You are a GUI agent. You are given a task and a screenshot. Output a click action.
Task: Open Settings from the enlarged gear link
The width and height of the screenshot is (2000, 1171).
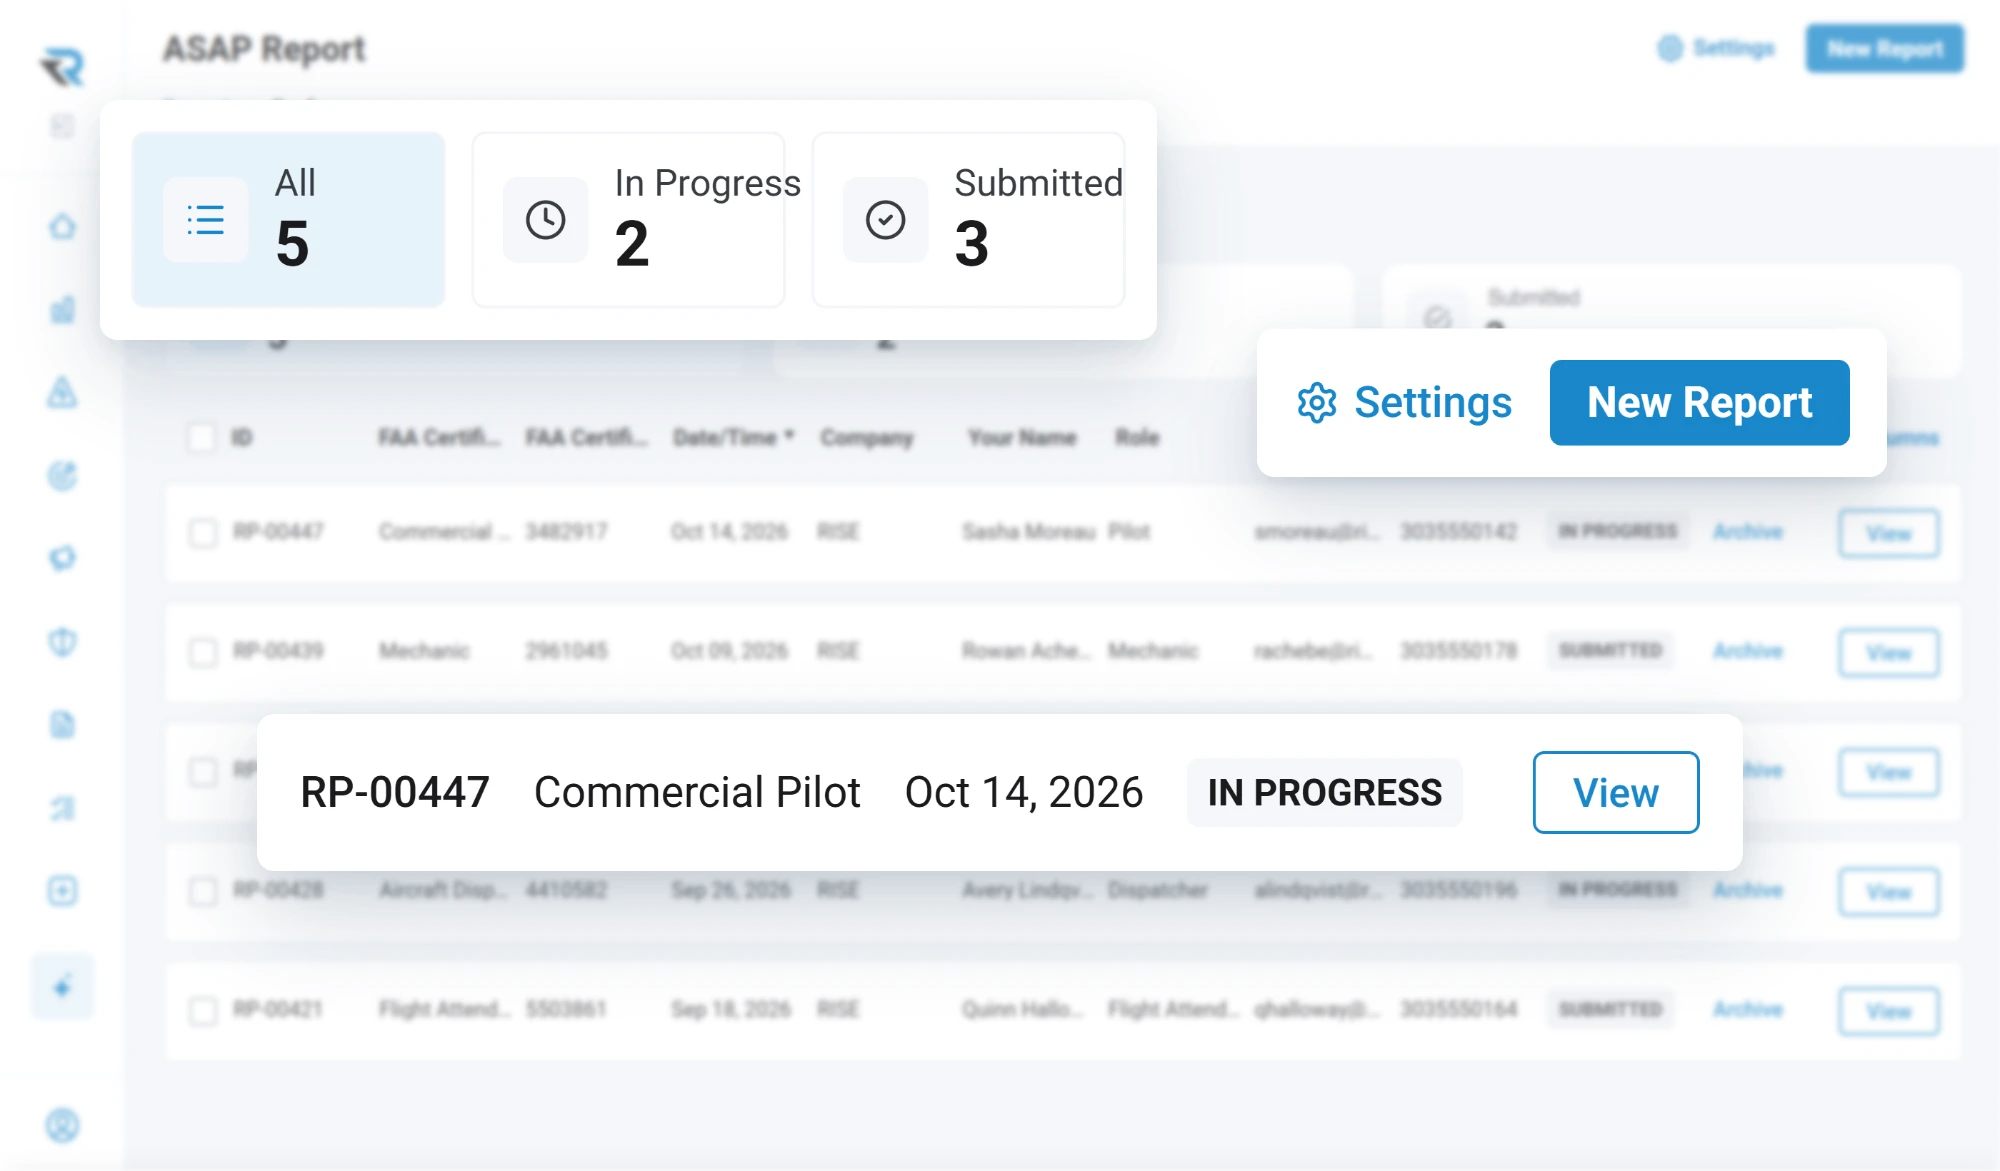[x=1404, y=402]
